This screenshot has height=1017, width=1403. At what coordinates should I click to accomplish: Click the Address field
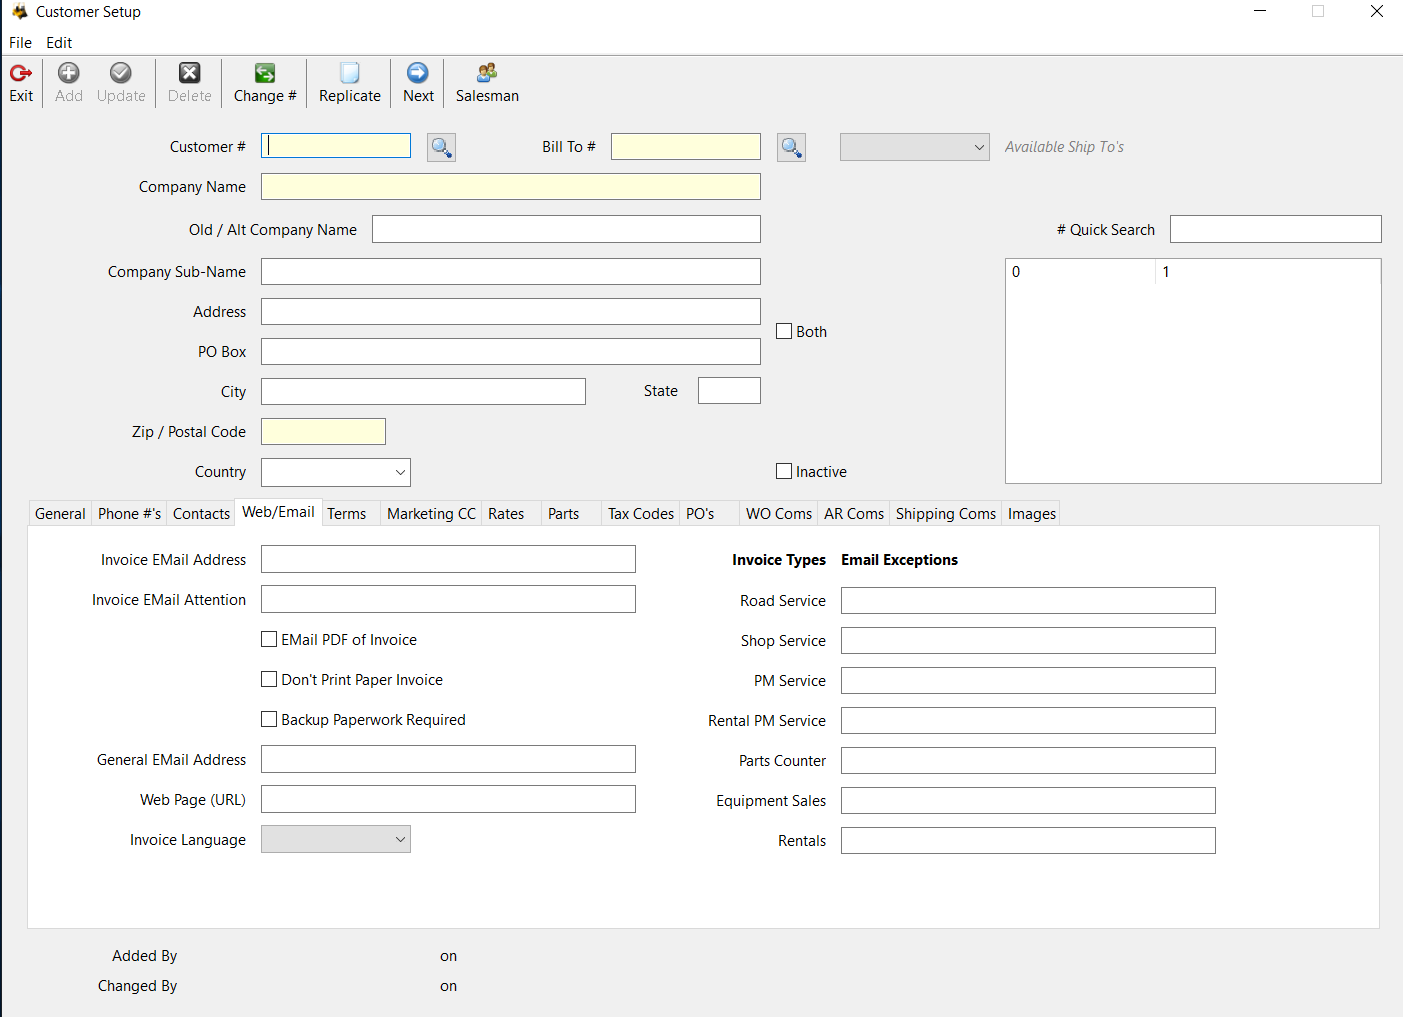click(511, 311)
